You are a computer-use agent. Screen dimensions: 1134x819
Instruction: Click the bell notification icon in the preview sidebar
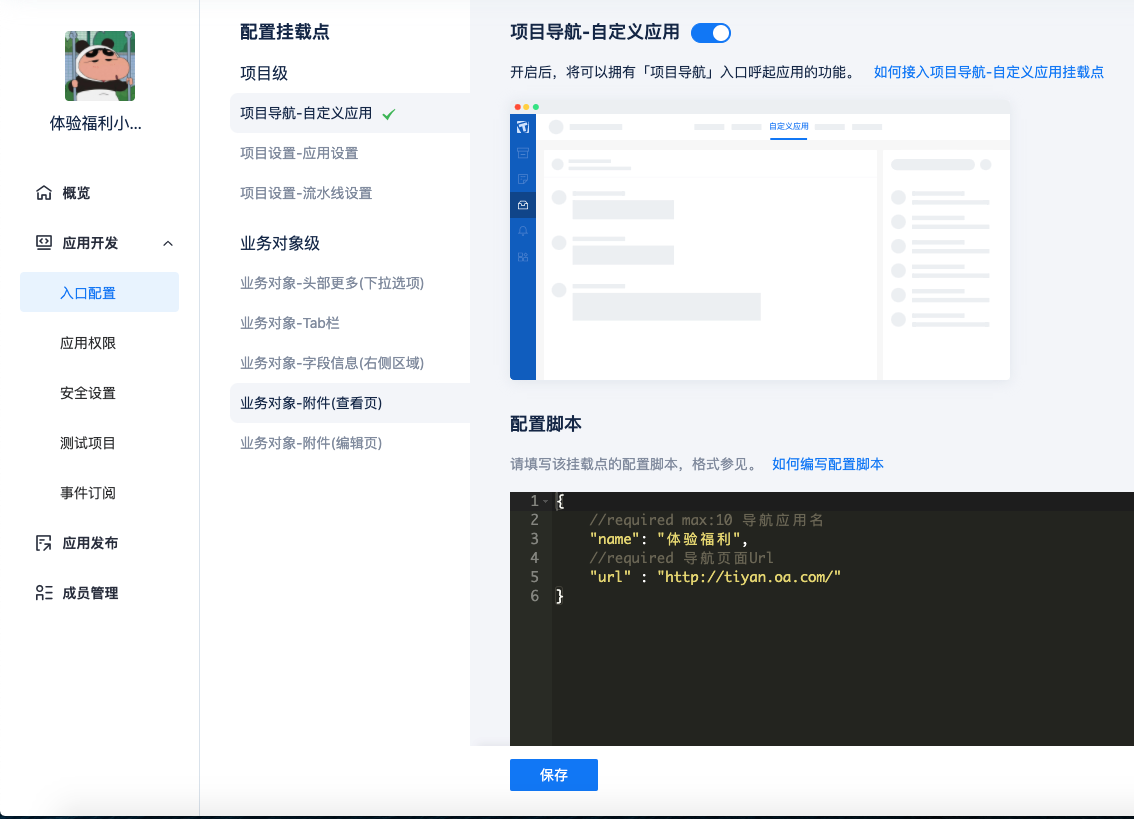[523, 230]
